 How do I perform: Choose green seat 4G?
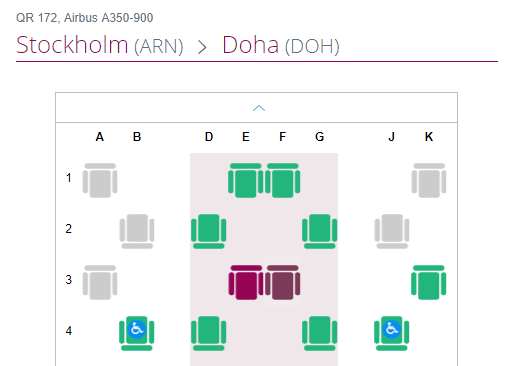320,333
